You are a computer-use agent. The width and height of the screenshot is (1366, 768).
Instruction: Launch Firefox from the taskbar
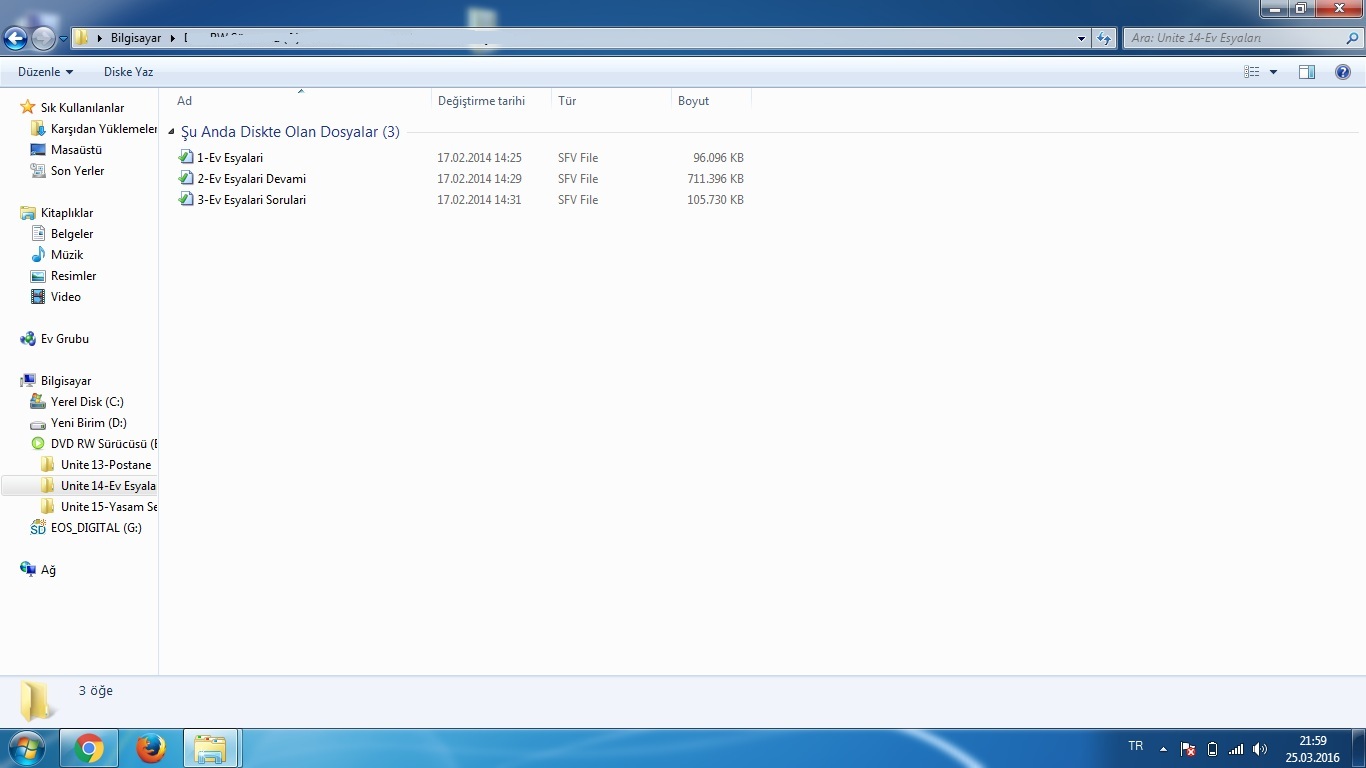(150, 748)
